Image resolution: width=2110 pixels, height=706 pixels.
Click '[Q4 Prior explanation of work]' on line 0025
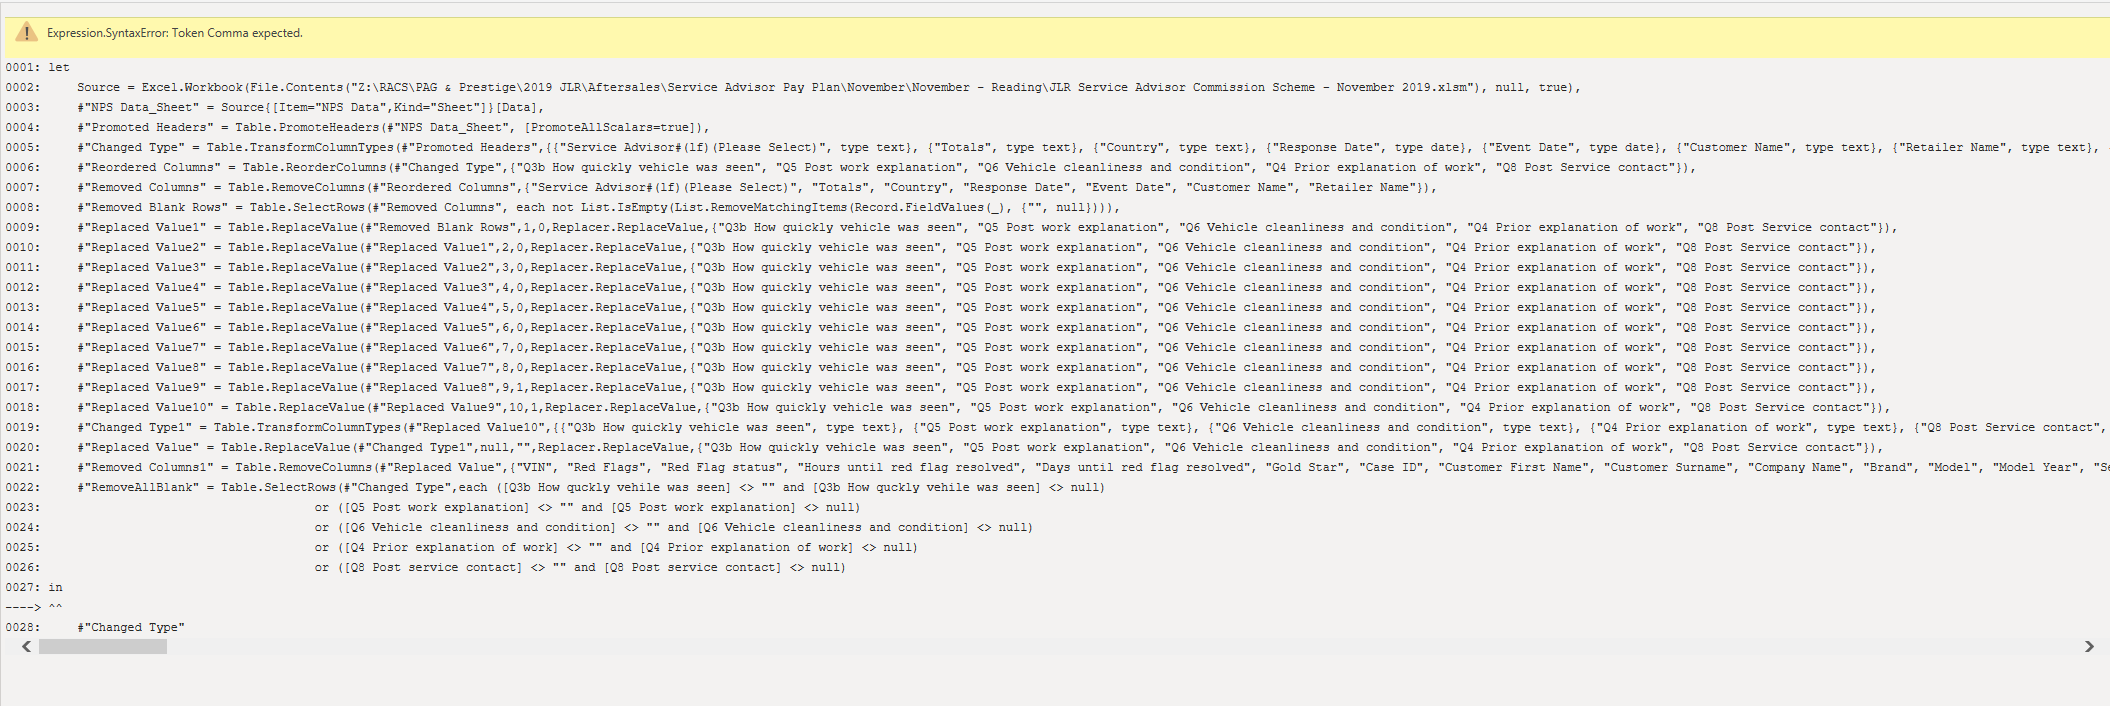(451, 547)
